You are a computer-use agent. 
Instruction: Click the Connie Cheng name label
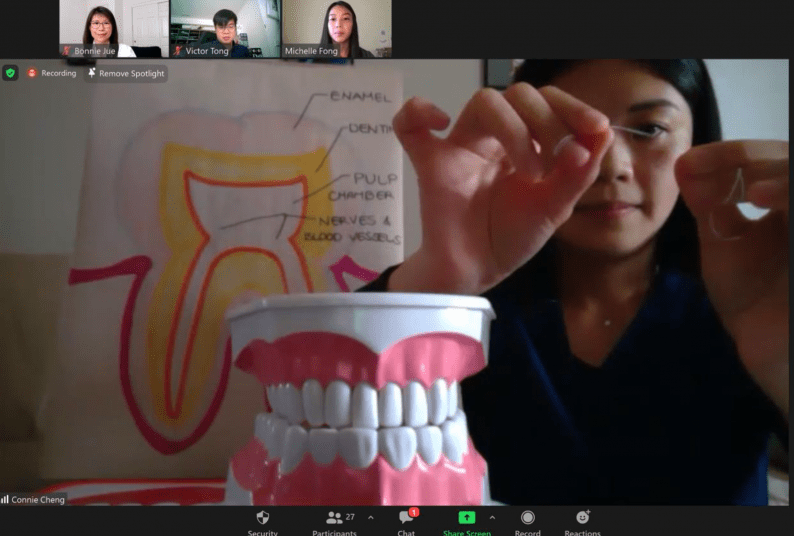pyautogui.click(x=38, y=500)
